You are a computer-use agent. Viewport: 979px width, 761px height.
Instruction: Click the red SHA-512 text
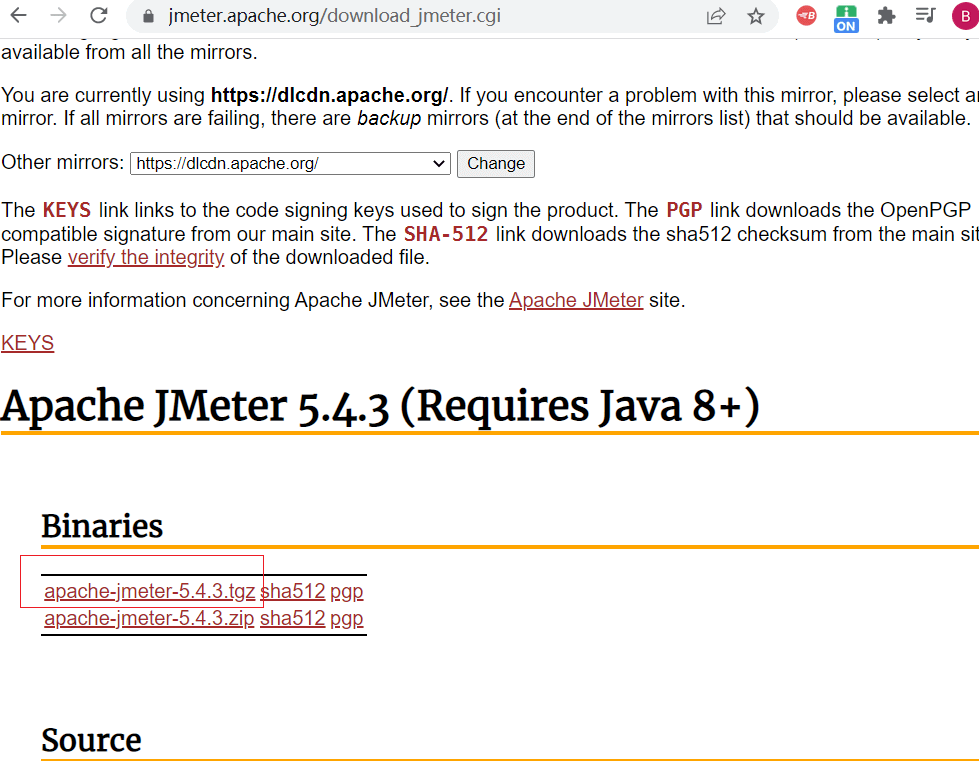pos(446,234)
